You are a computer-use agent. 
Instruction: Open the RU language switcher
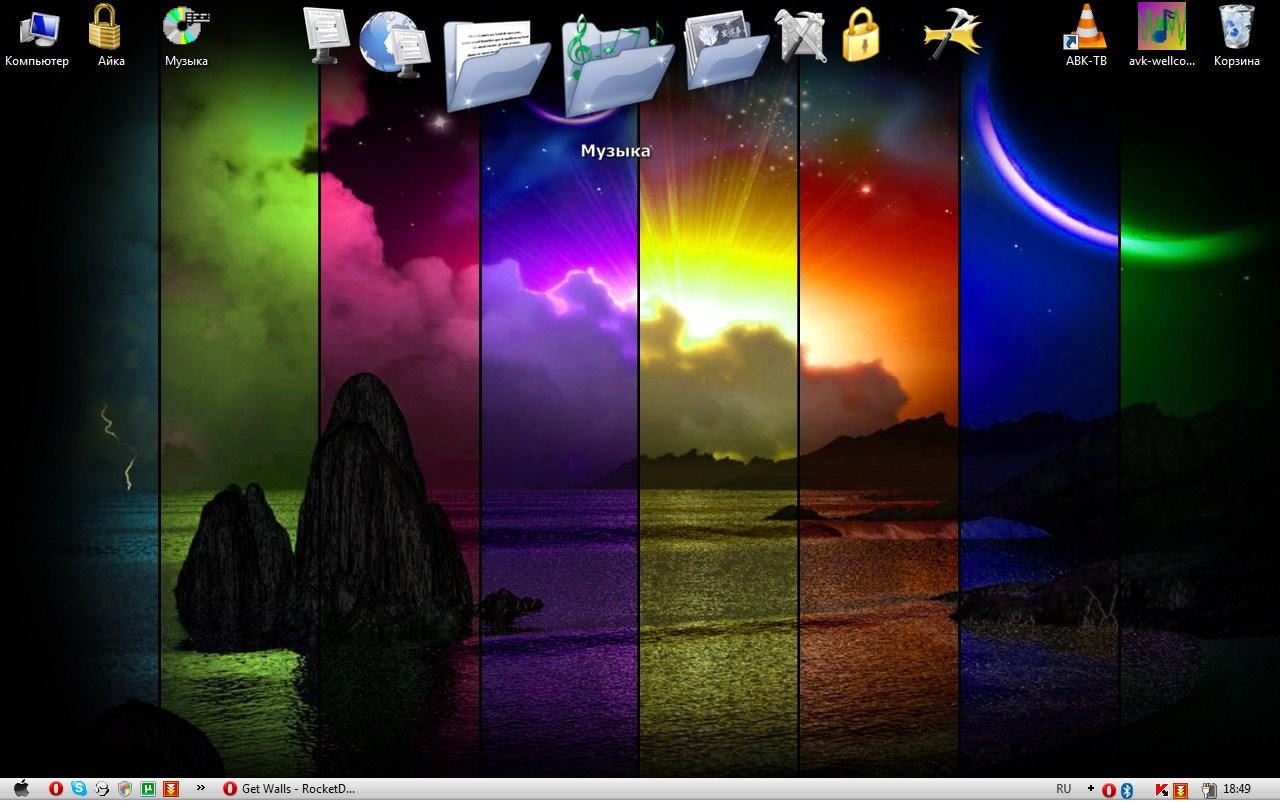tap(1064, 789)
